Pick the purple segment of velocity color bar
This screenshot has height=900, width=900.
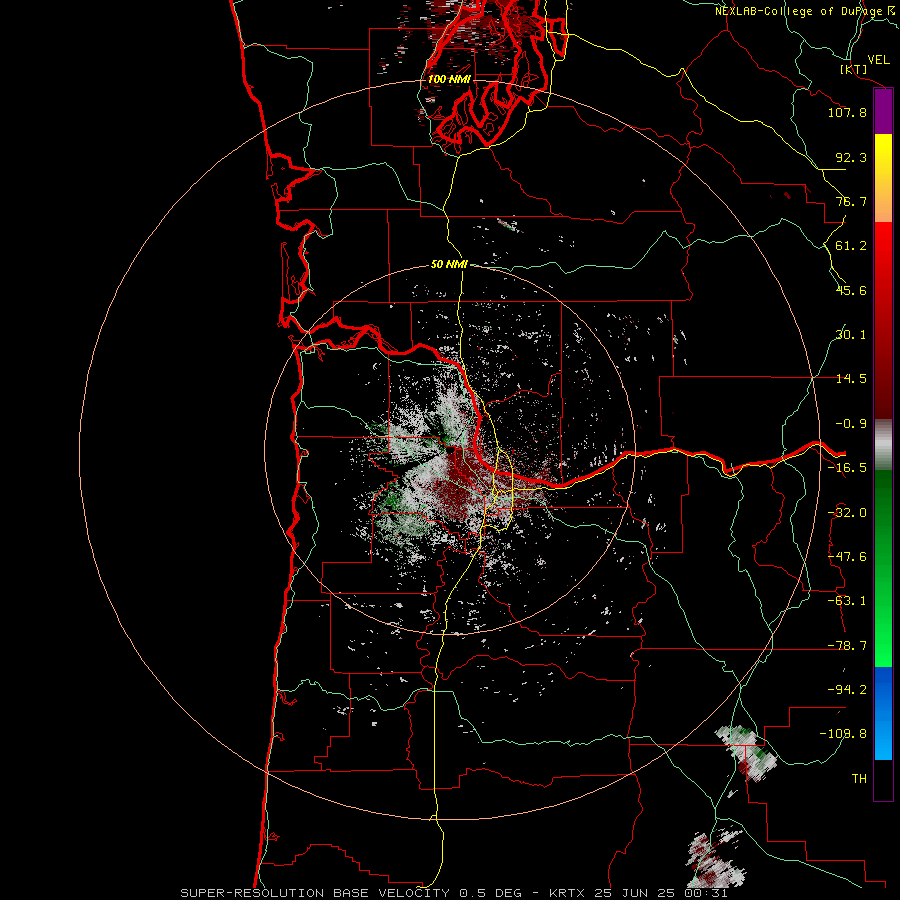point(883,111)
